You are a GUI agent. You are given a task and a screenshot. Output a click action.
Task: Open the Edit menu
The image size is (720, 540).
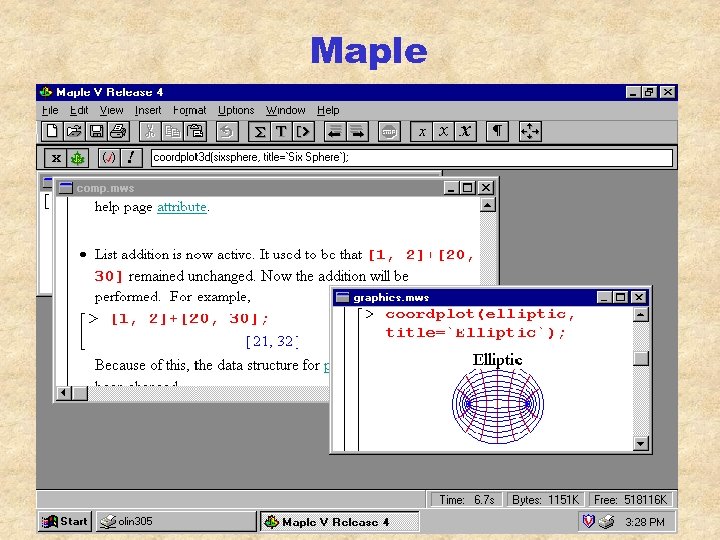point(79,110)
